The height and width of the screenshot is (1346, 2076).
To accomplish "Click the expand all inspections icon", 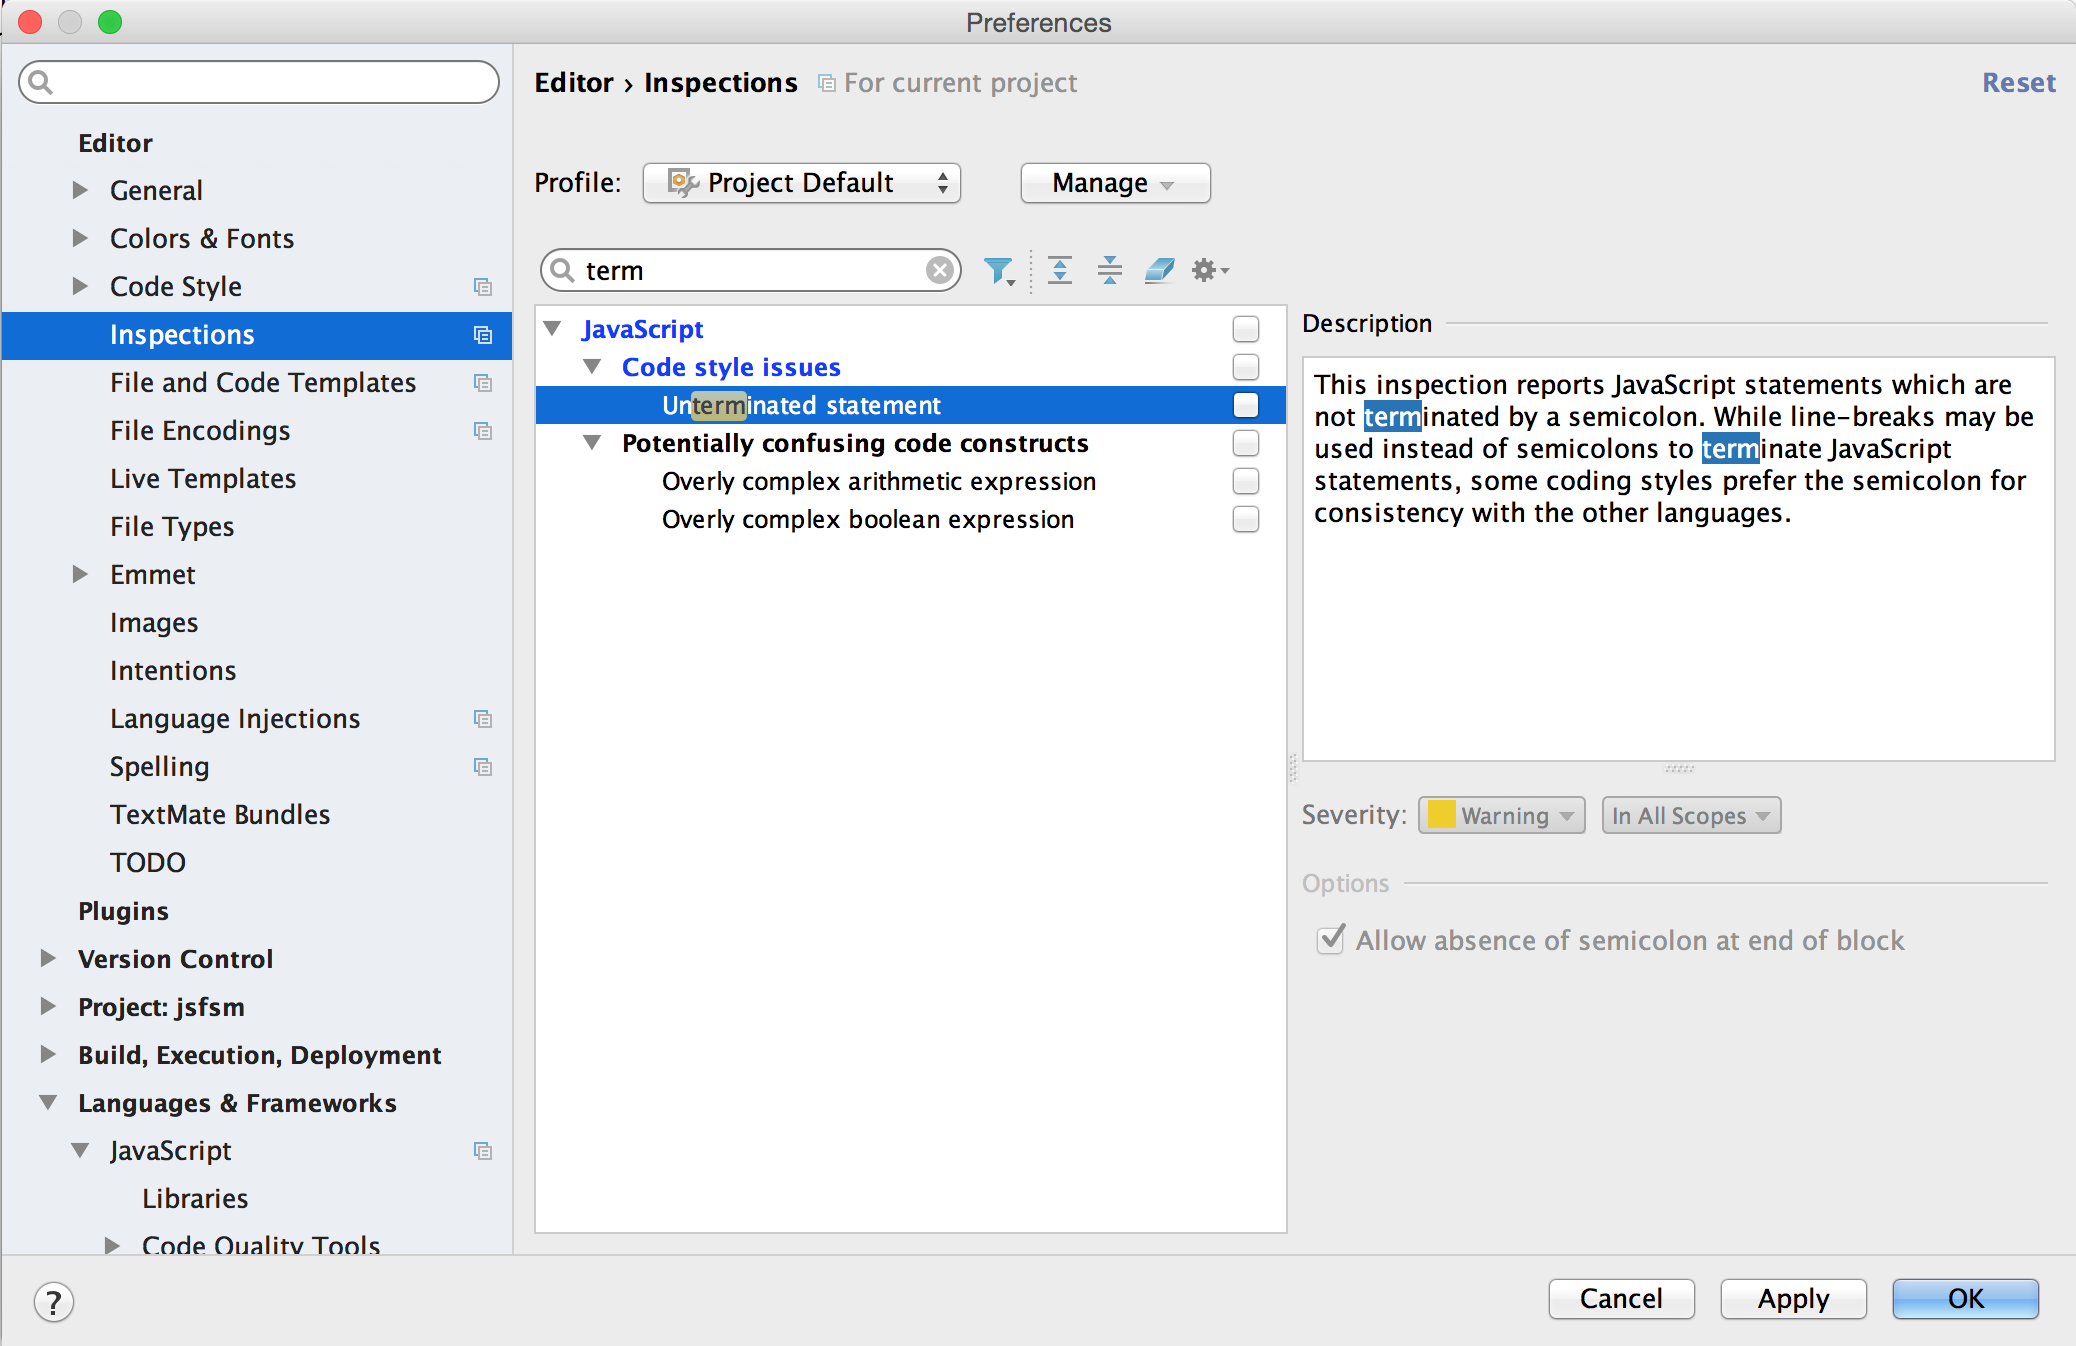I will coord(1059,269).
